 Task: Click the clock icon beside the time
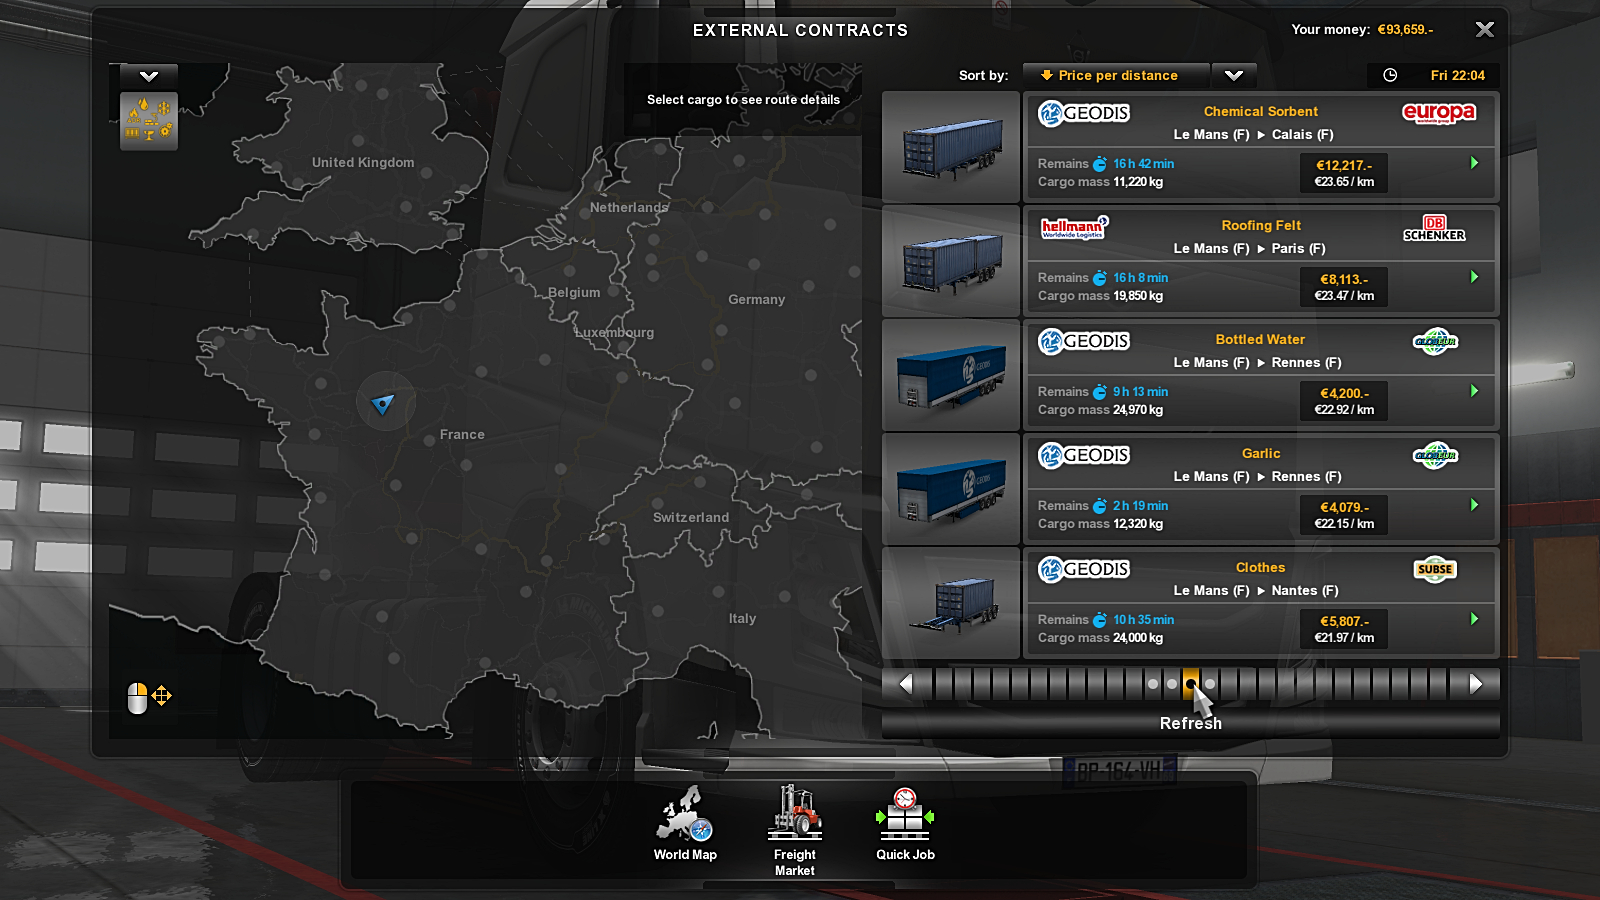(x=1390, y=75)
